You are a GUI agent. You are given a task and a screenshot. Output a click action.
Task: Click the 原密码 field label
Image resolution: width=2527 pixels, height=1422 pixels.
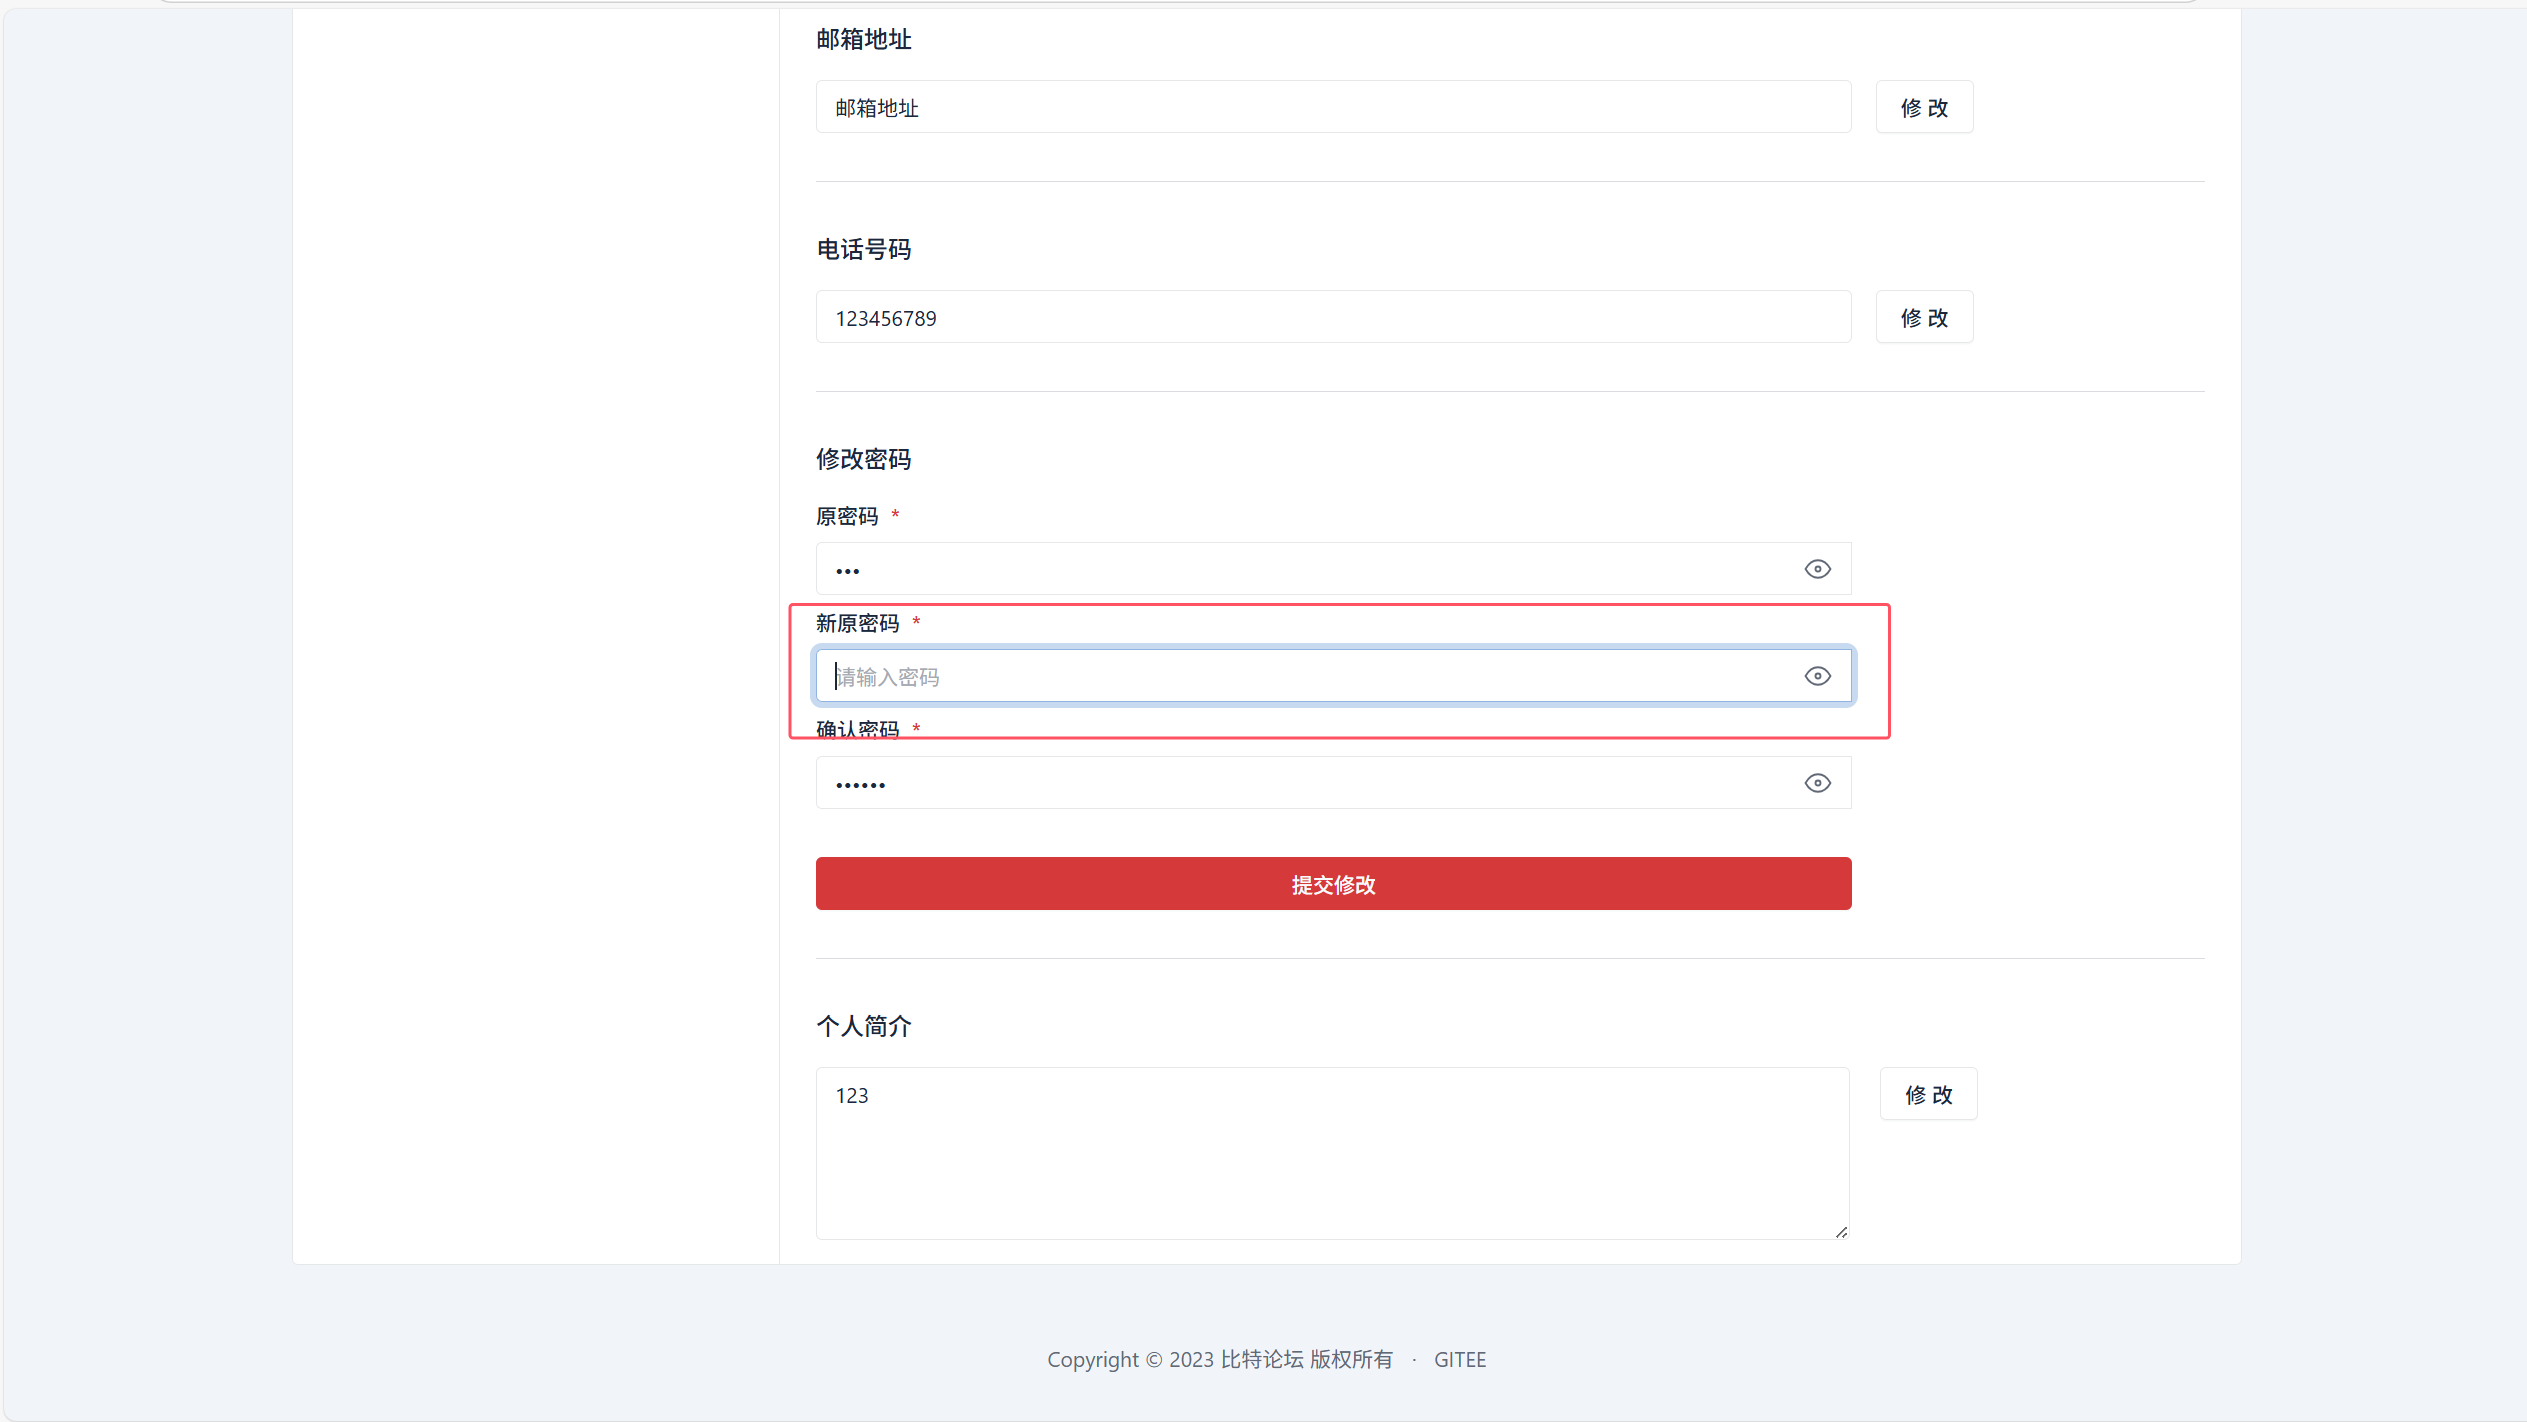[x=846, y=516]
